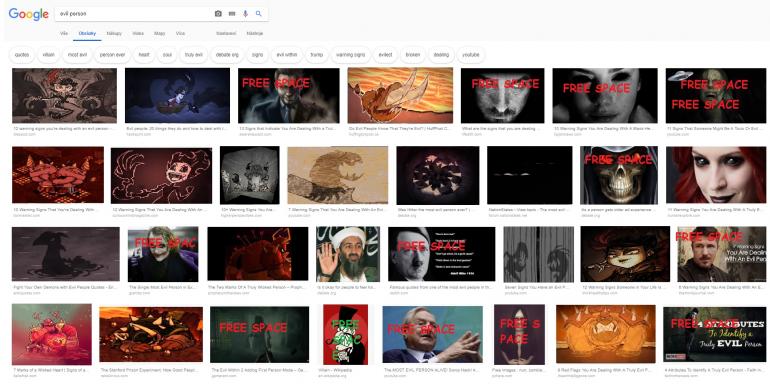Open Nástroje tools option
This screenshot has width=770, height=384.
(x=254, y=33)
